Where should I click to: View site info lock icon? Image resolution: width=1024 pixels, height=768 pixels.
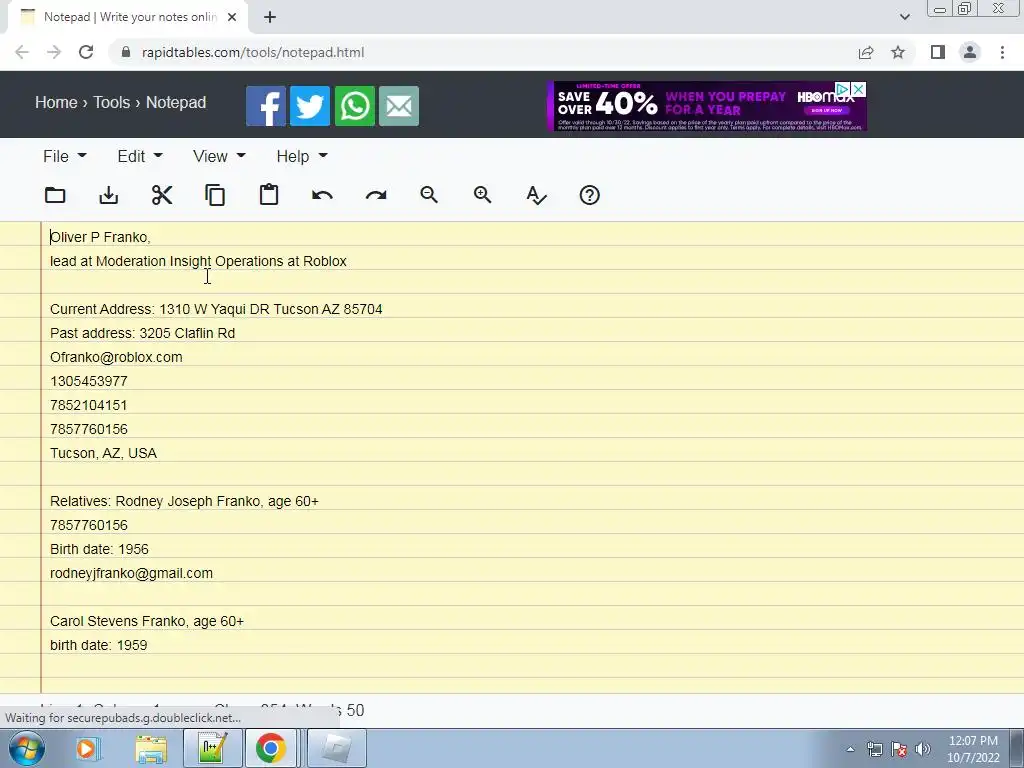point(126,52)
